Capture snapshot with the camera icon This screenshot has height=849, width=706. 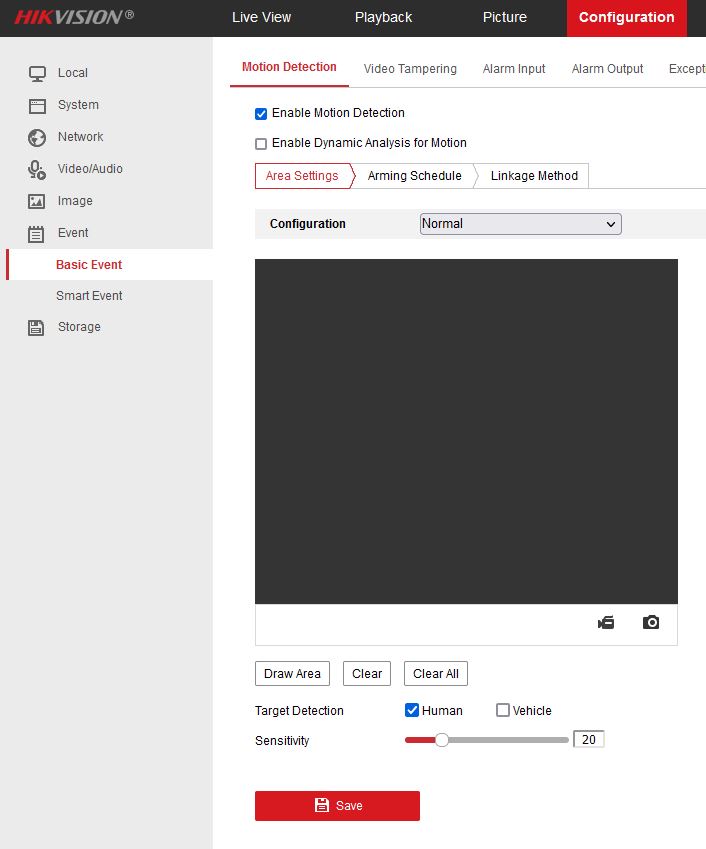click(651, 622)
